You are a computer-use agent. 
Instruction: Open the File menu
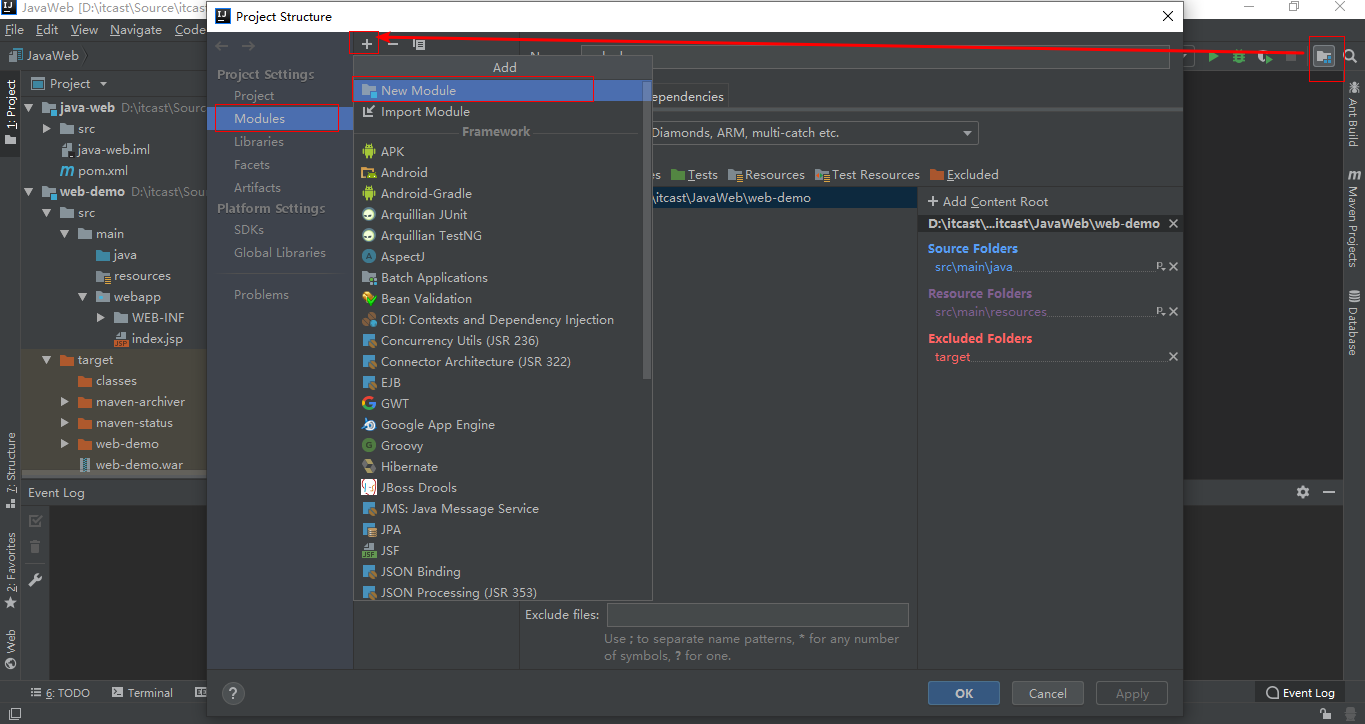coord(13,30)
